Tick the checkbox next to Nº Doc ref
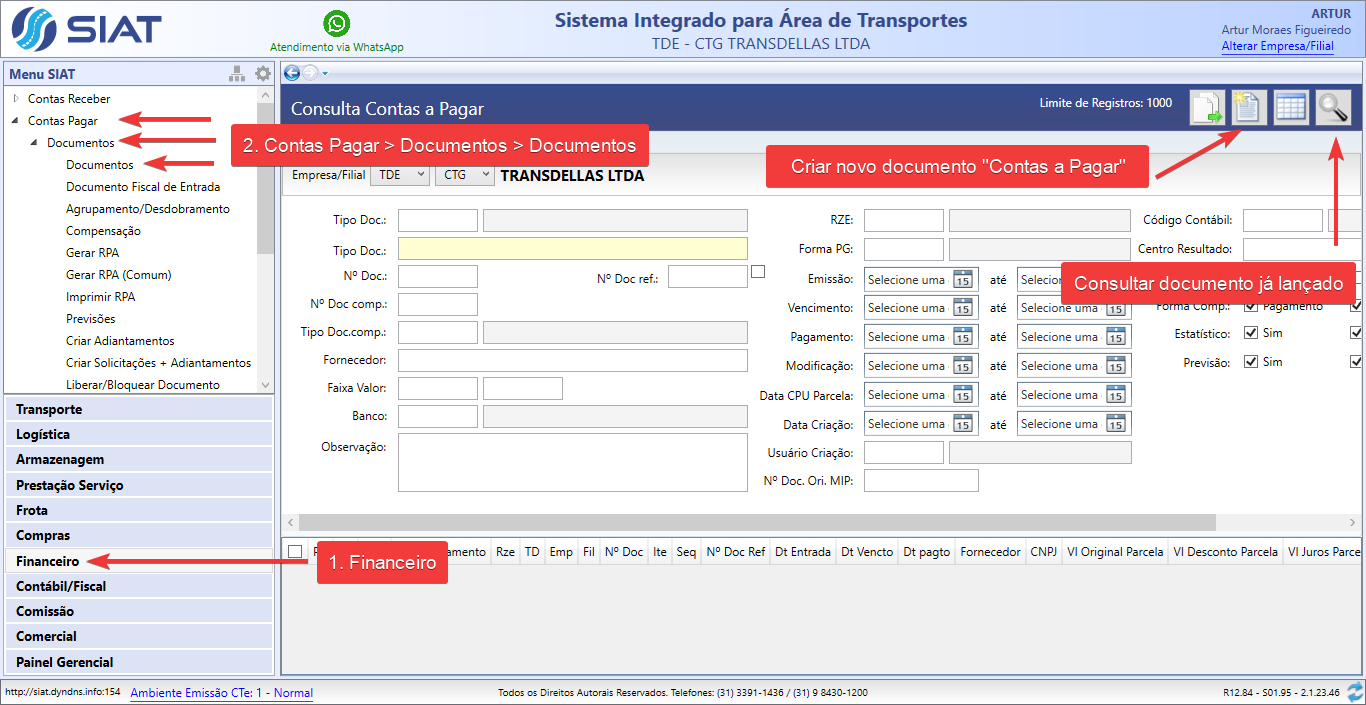The image size is (1366, 705). coord(758,271)
